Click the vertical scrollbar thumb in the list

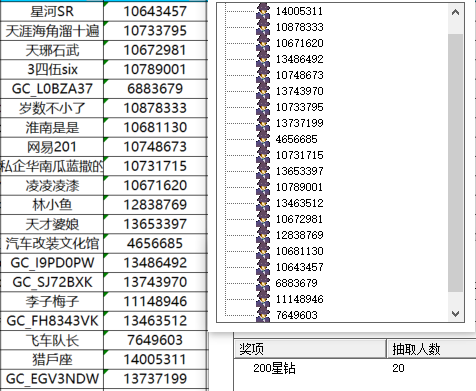click(455, 163)
